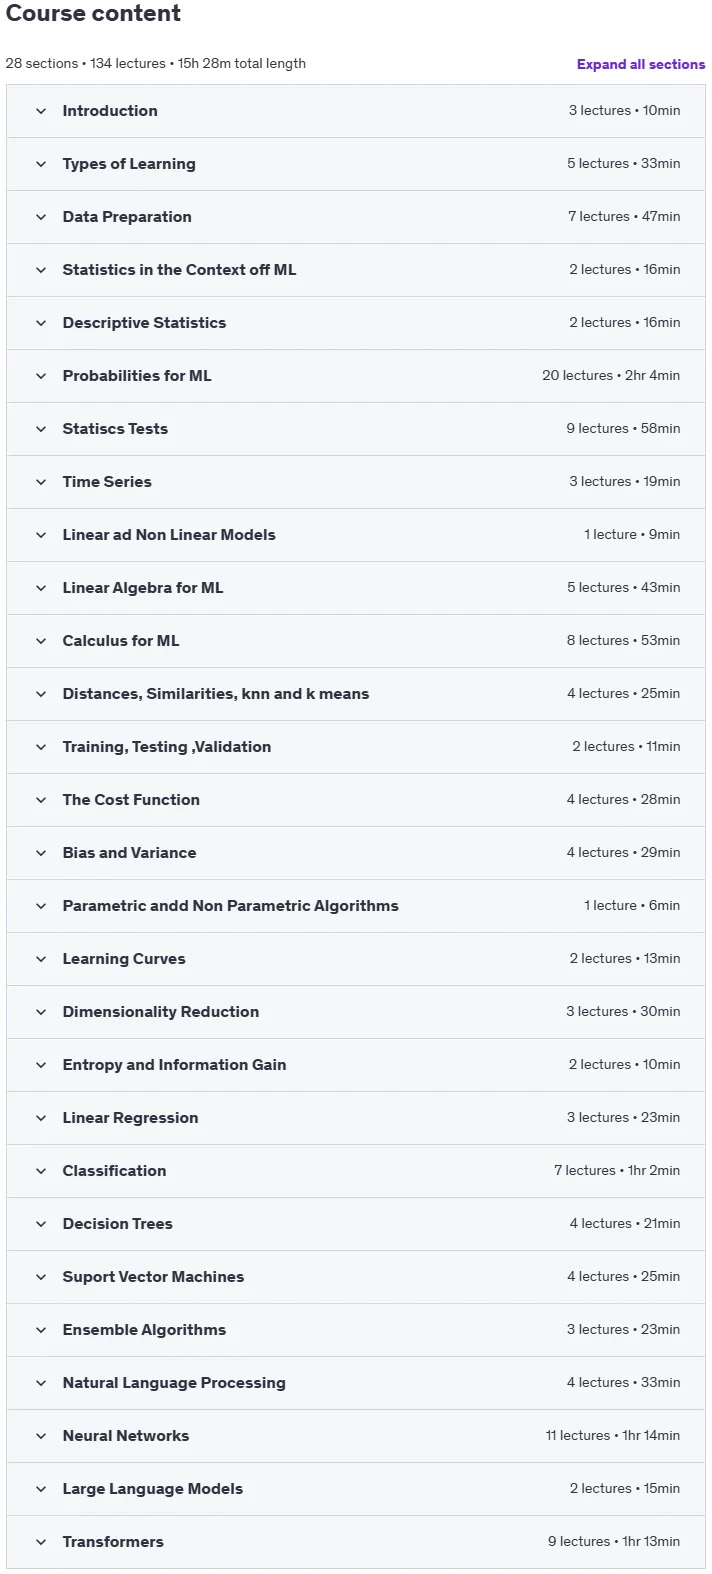Screen dimensions: 712x1574
Task: Open the Data Preparation section
Action: click(x=356, y=217)
